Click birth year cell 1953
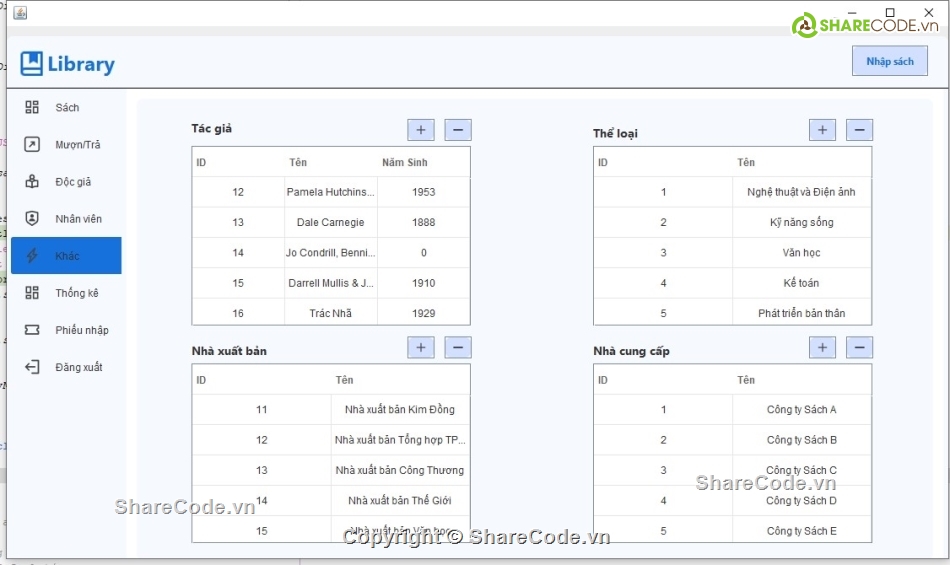 click(424, 192)
